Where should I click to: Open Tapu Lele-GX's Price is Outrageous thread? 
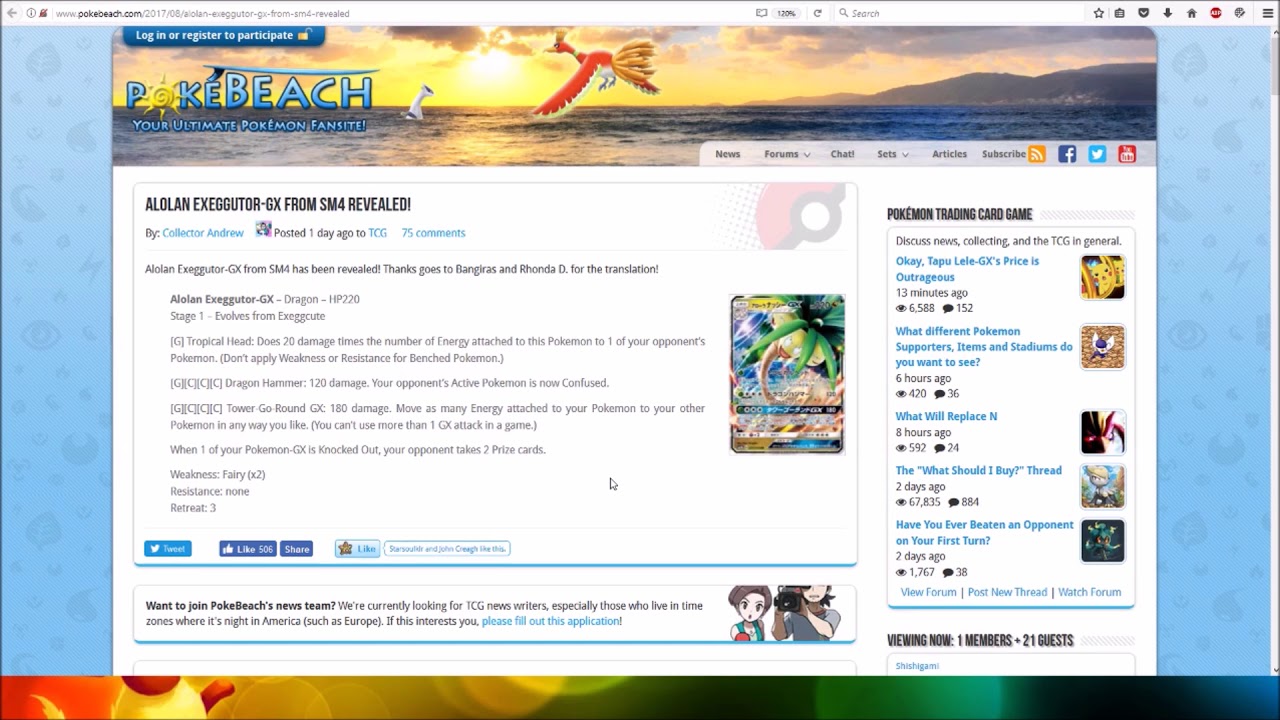point(967,269)
